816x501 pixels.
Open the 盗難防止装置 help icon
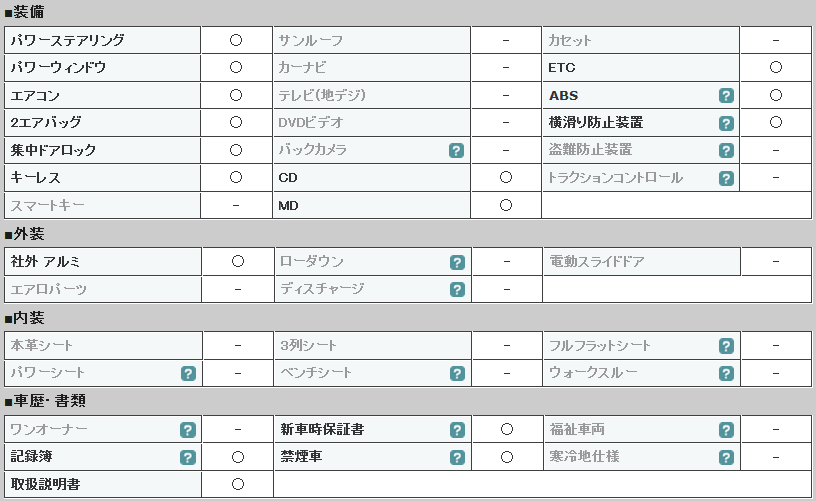[x=726, y=151]
